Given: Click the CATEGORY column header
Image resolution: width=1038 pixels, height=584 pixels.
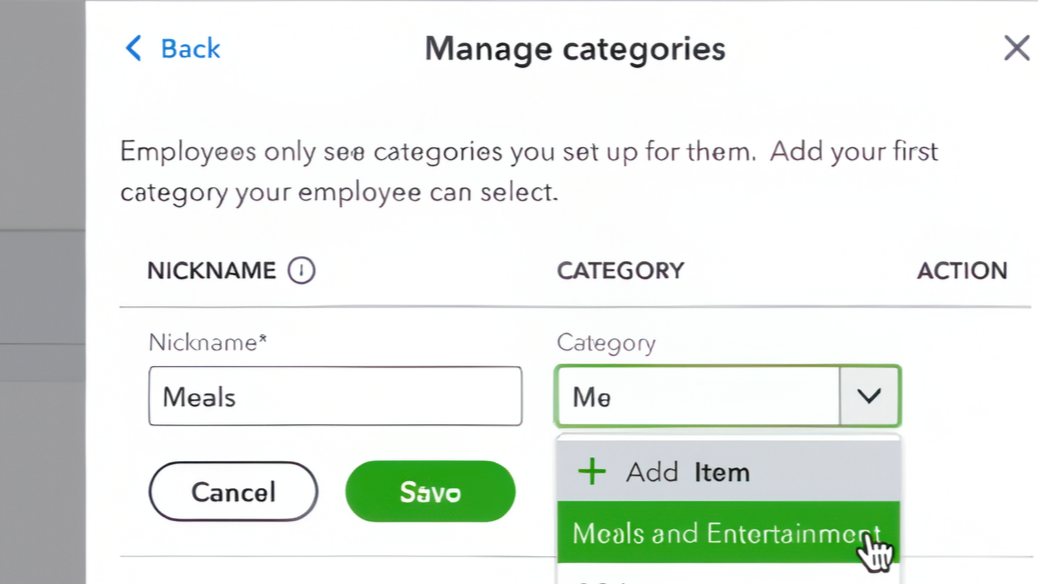Looking at the screenshot, I should (x=620, y=271).
